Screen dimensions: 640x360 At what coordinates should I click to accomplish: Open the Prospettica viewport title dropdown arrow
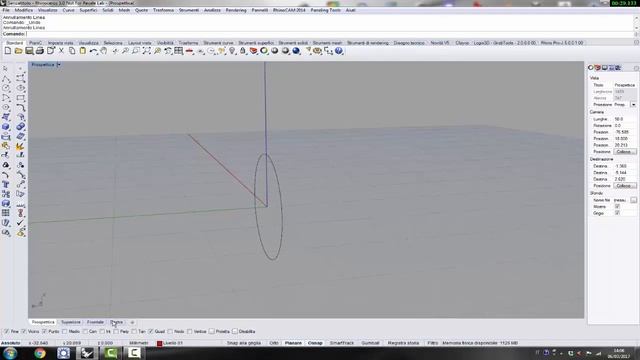59,64
